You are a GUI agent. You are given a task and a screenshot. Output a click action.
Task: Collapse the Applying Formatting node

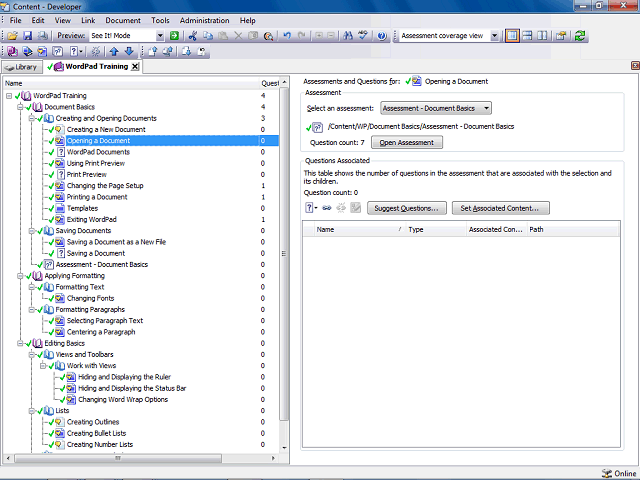click(x=20, y=276)
